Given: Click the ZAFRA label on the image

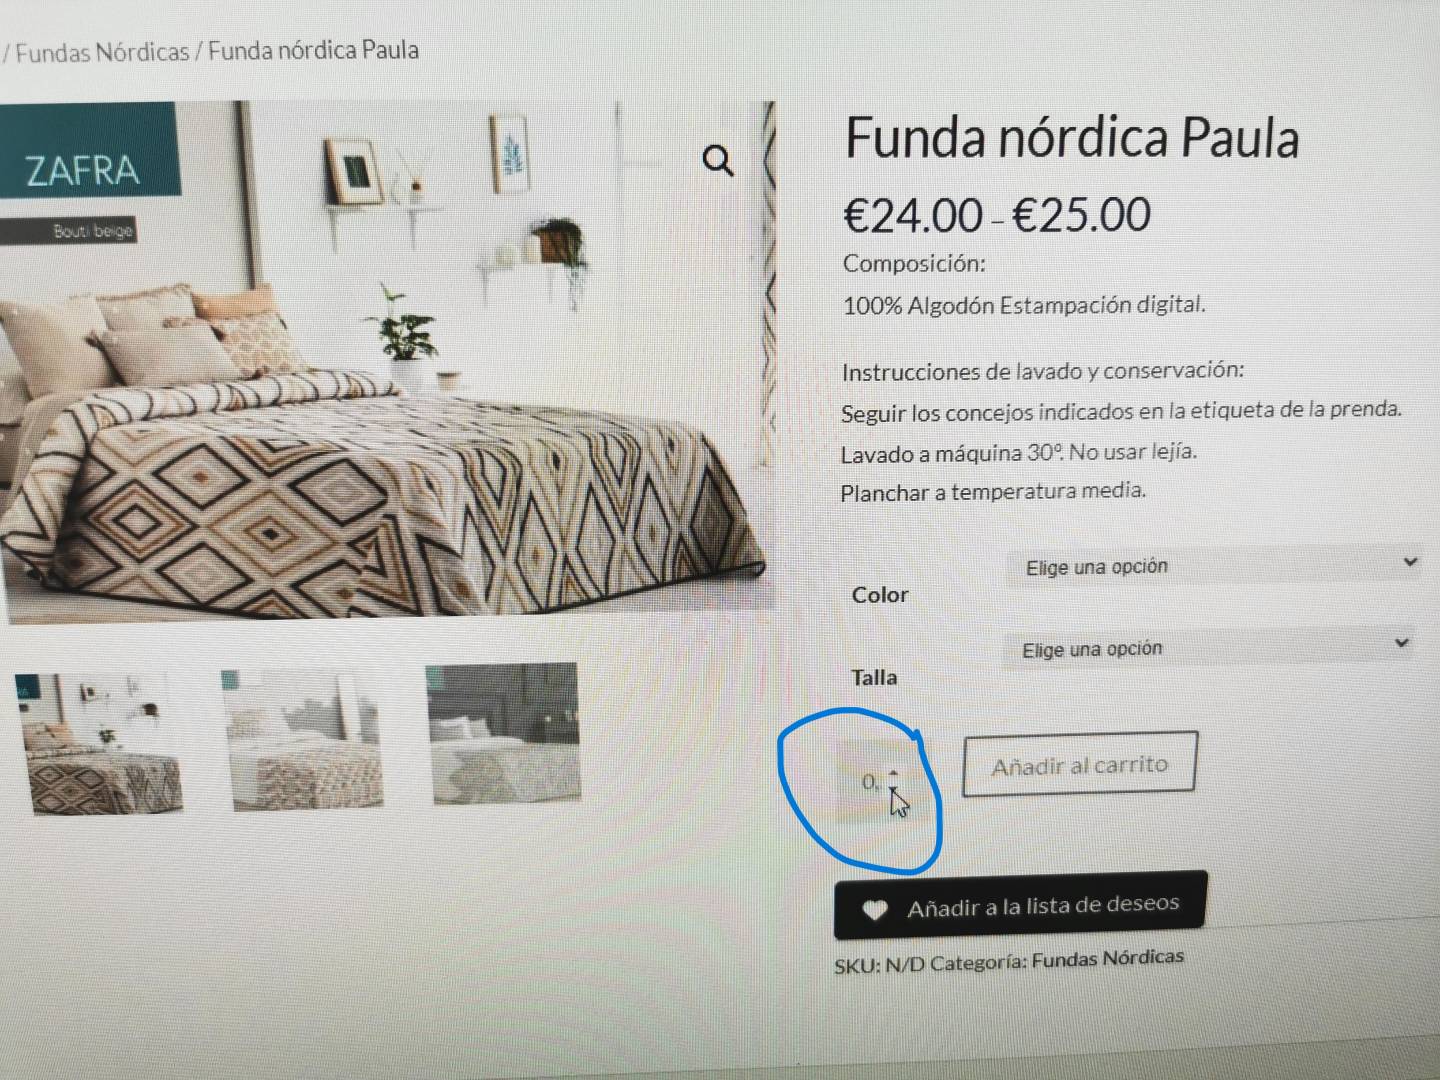Looking at the screenshot, I should 82,171.
